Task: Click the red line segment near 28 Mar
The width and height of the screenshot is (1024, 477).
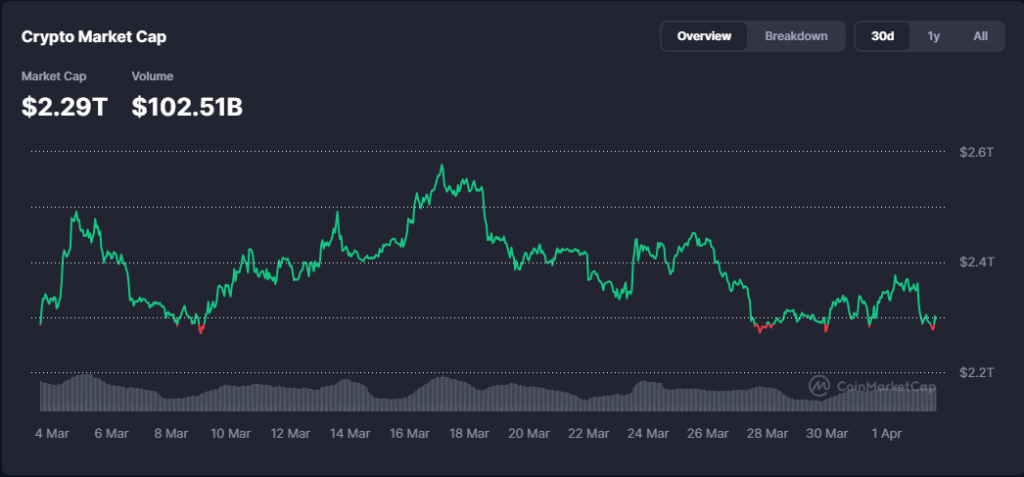Action: [x=764, y=327]
